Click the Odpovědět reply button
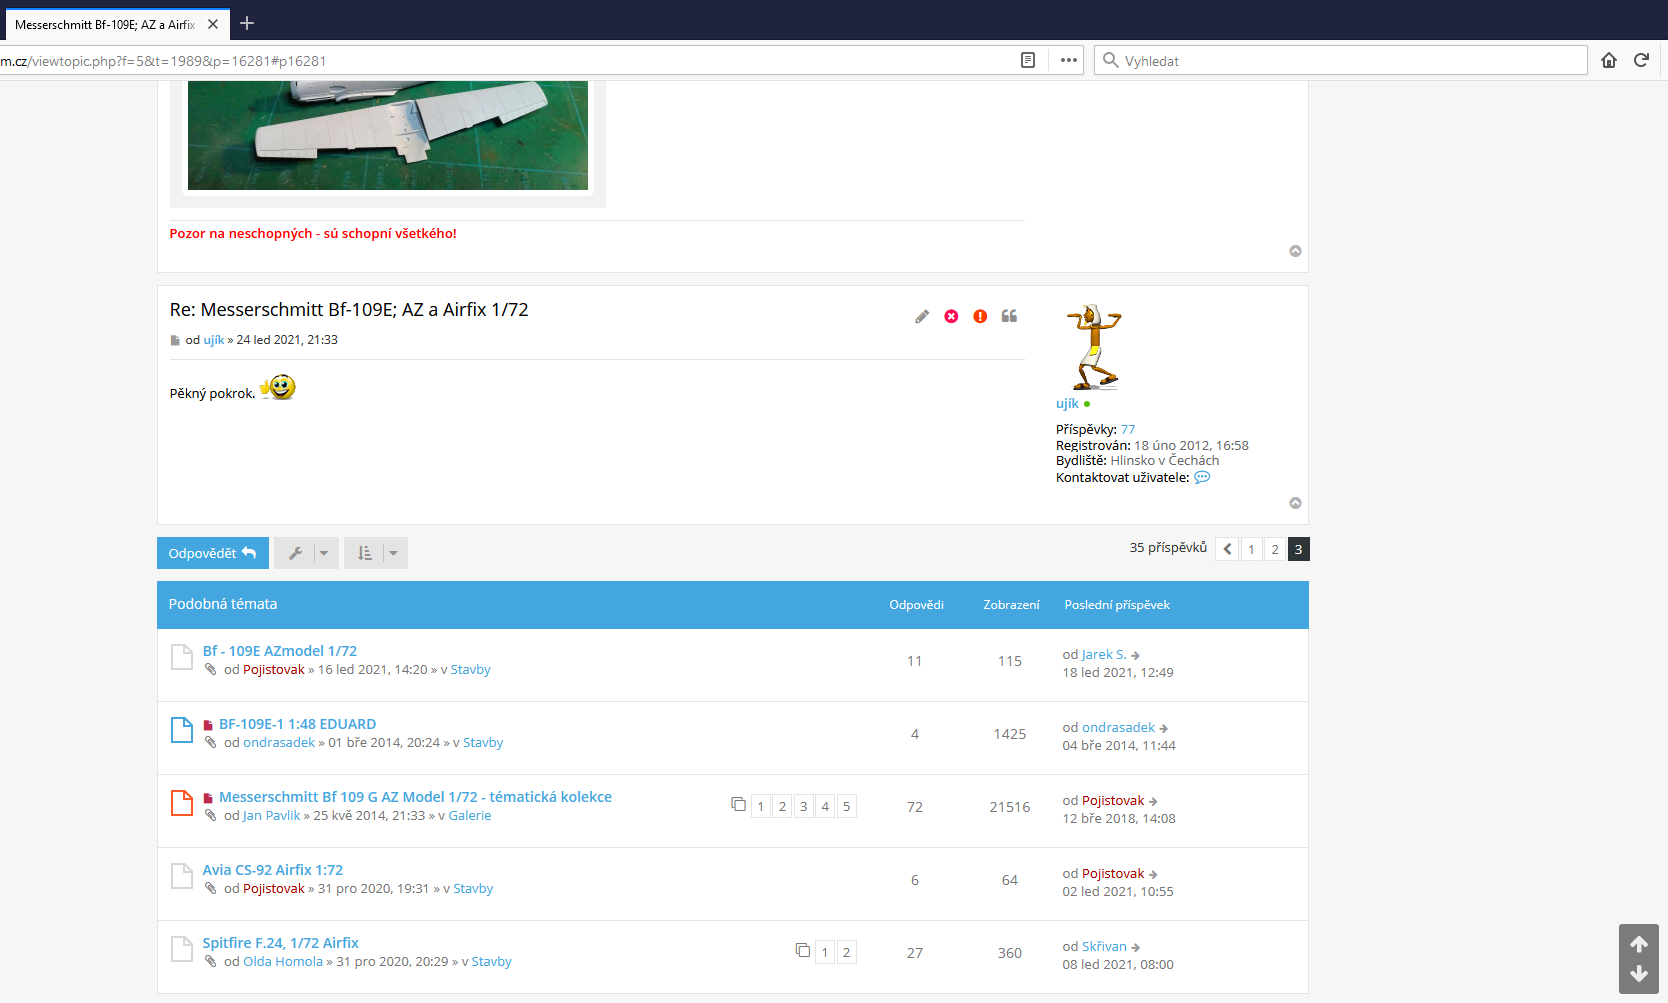The height and width of the screenshot is (1003, 1668). click(x=212, y=553)
